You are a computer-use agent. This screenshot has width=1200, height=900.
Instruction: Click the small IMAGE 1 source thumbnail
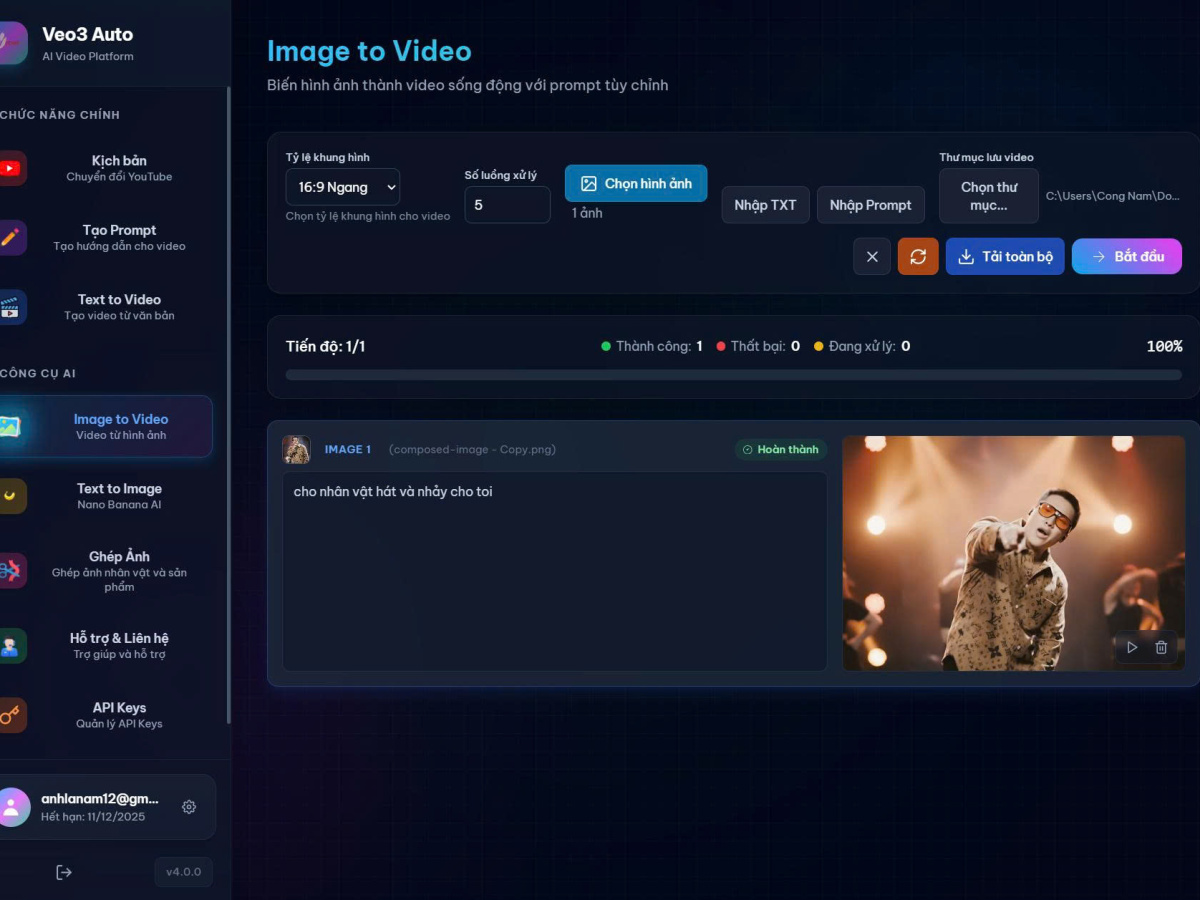point(296,449)
